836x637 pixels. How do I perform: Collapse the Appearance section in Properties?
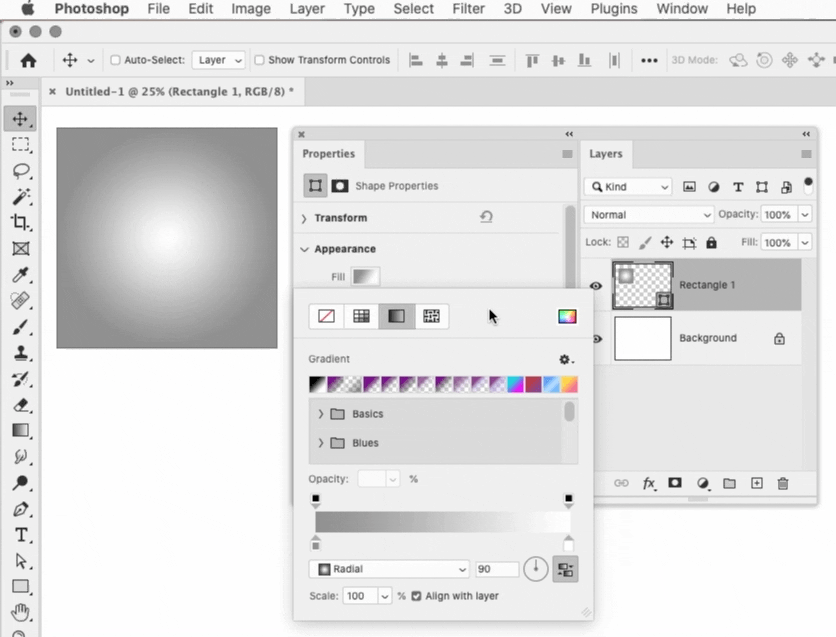click(305, 249)
